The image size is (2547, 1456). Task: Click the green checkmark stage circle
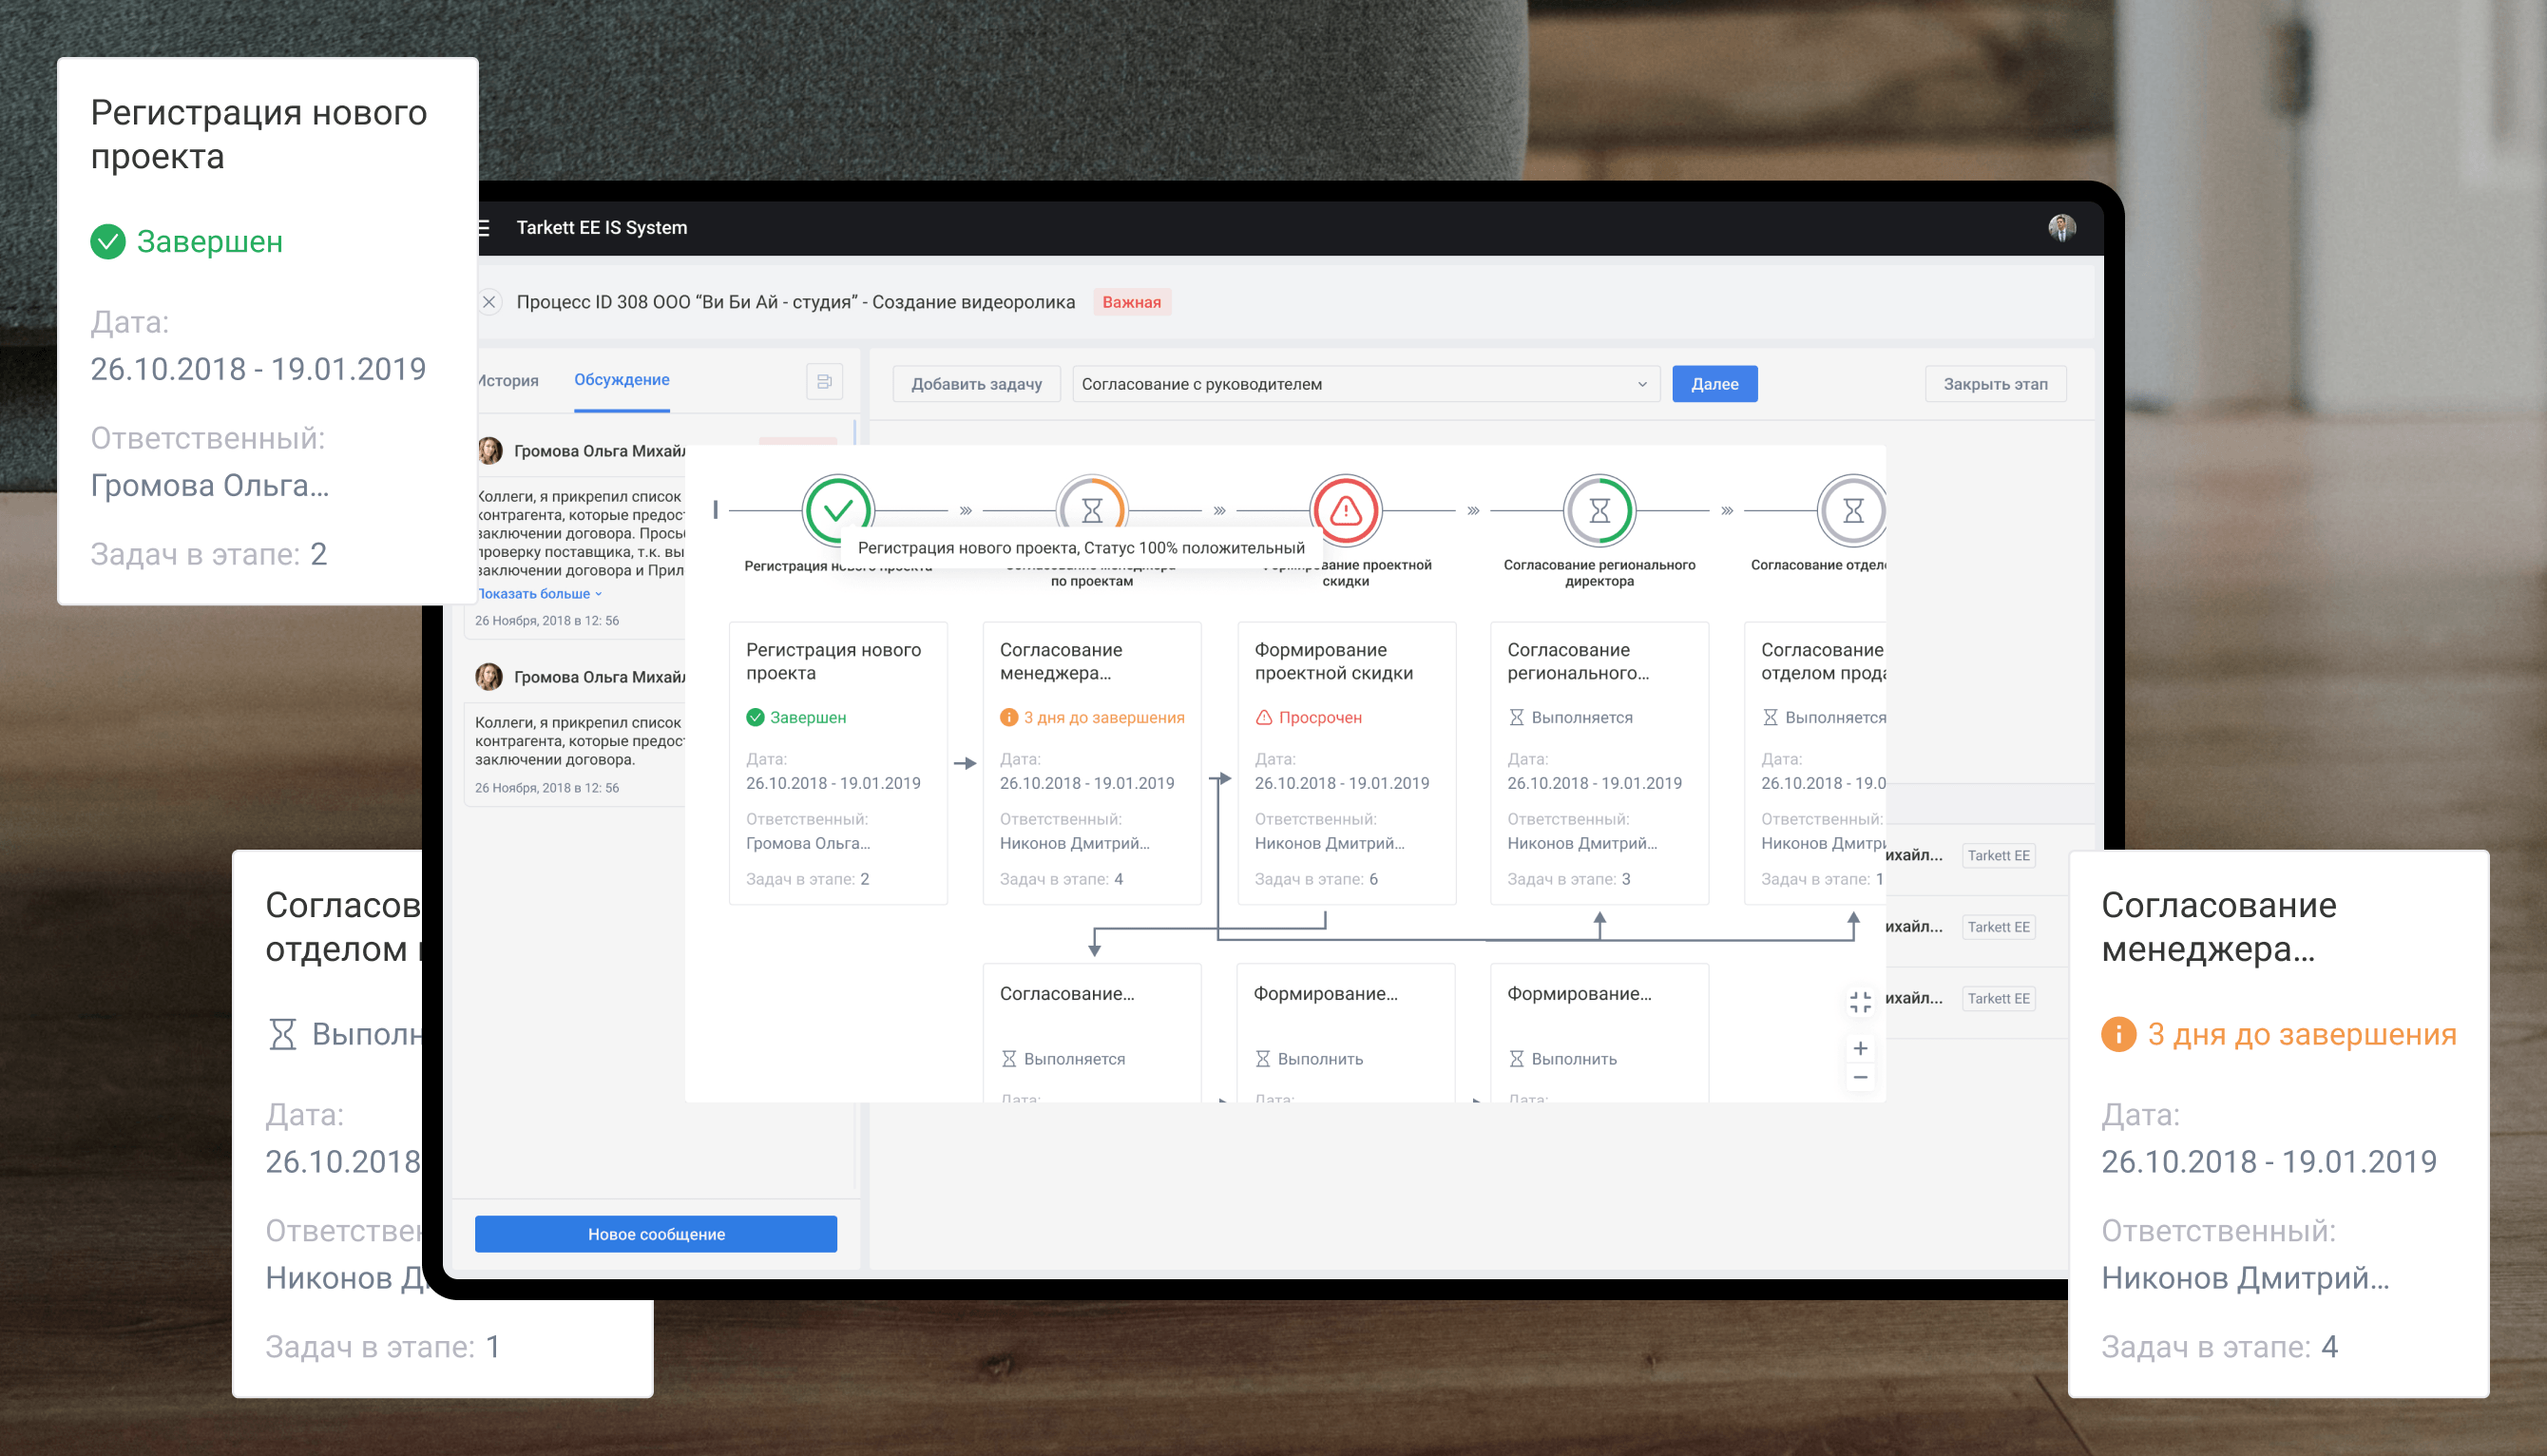pos(837,510)
